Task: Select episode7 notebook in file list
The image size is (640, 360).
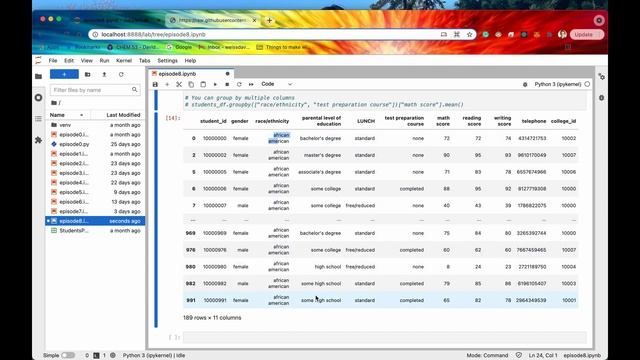Action: (x=96, y=211)
